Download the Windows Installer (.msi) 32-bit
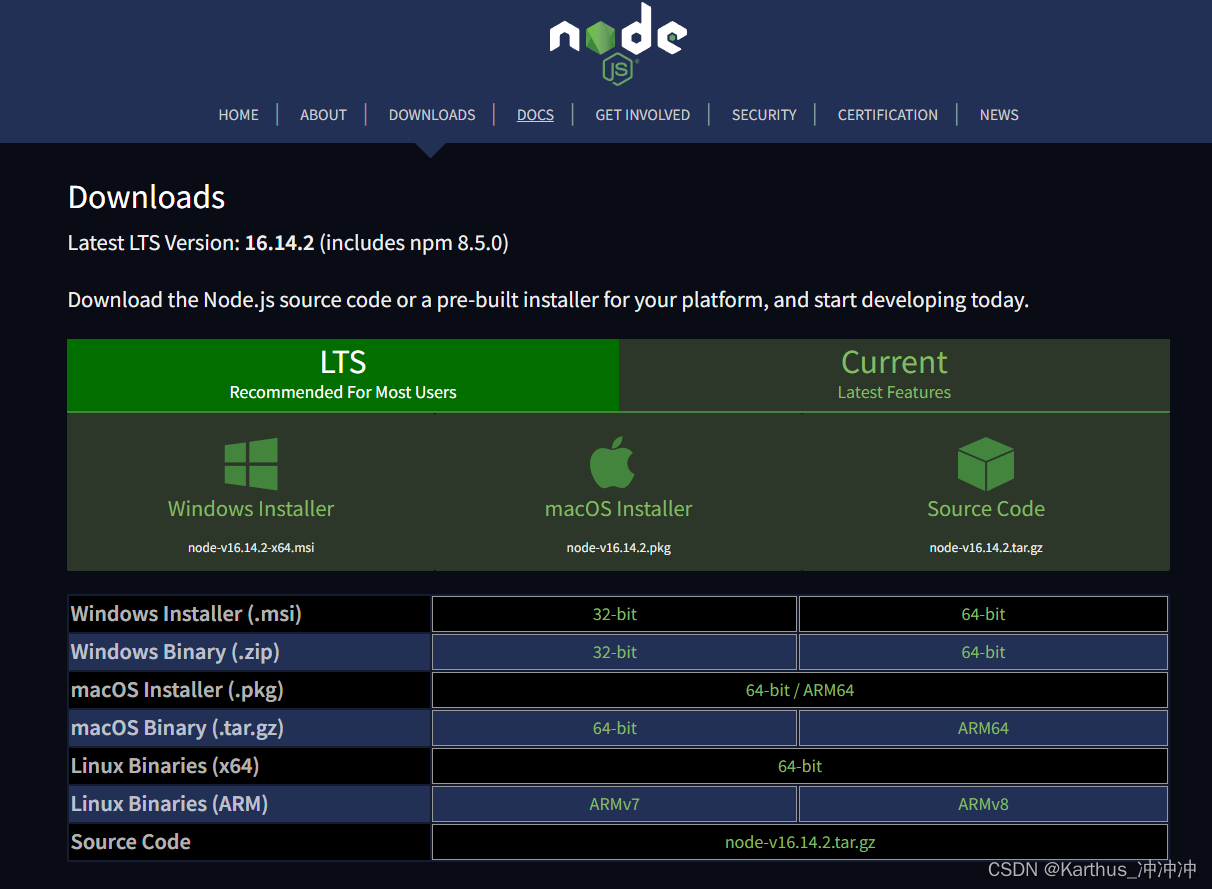The width and height of the screenshot is (1212, 889). [x=614, y=614]
